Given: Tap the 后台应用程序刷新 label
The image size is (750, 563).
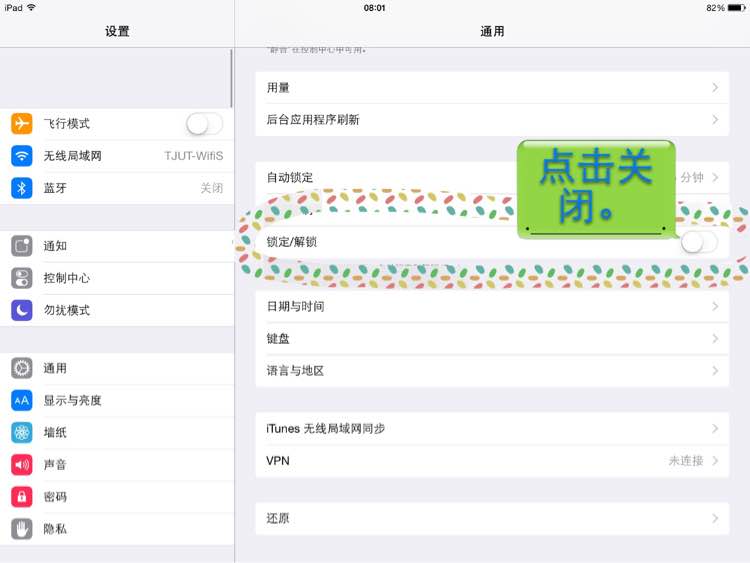Looking at the screenshot, I should (x=313, y=120).
